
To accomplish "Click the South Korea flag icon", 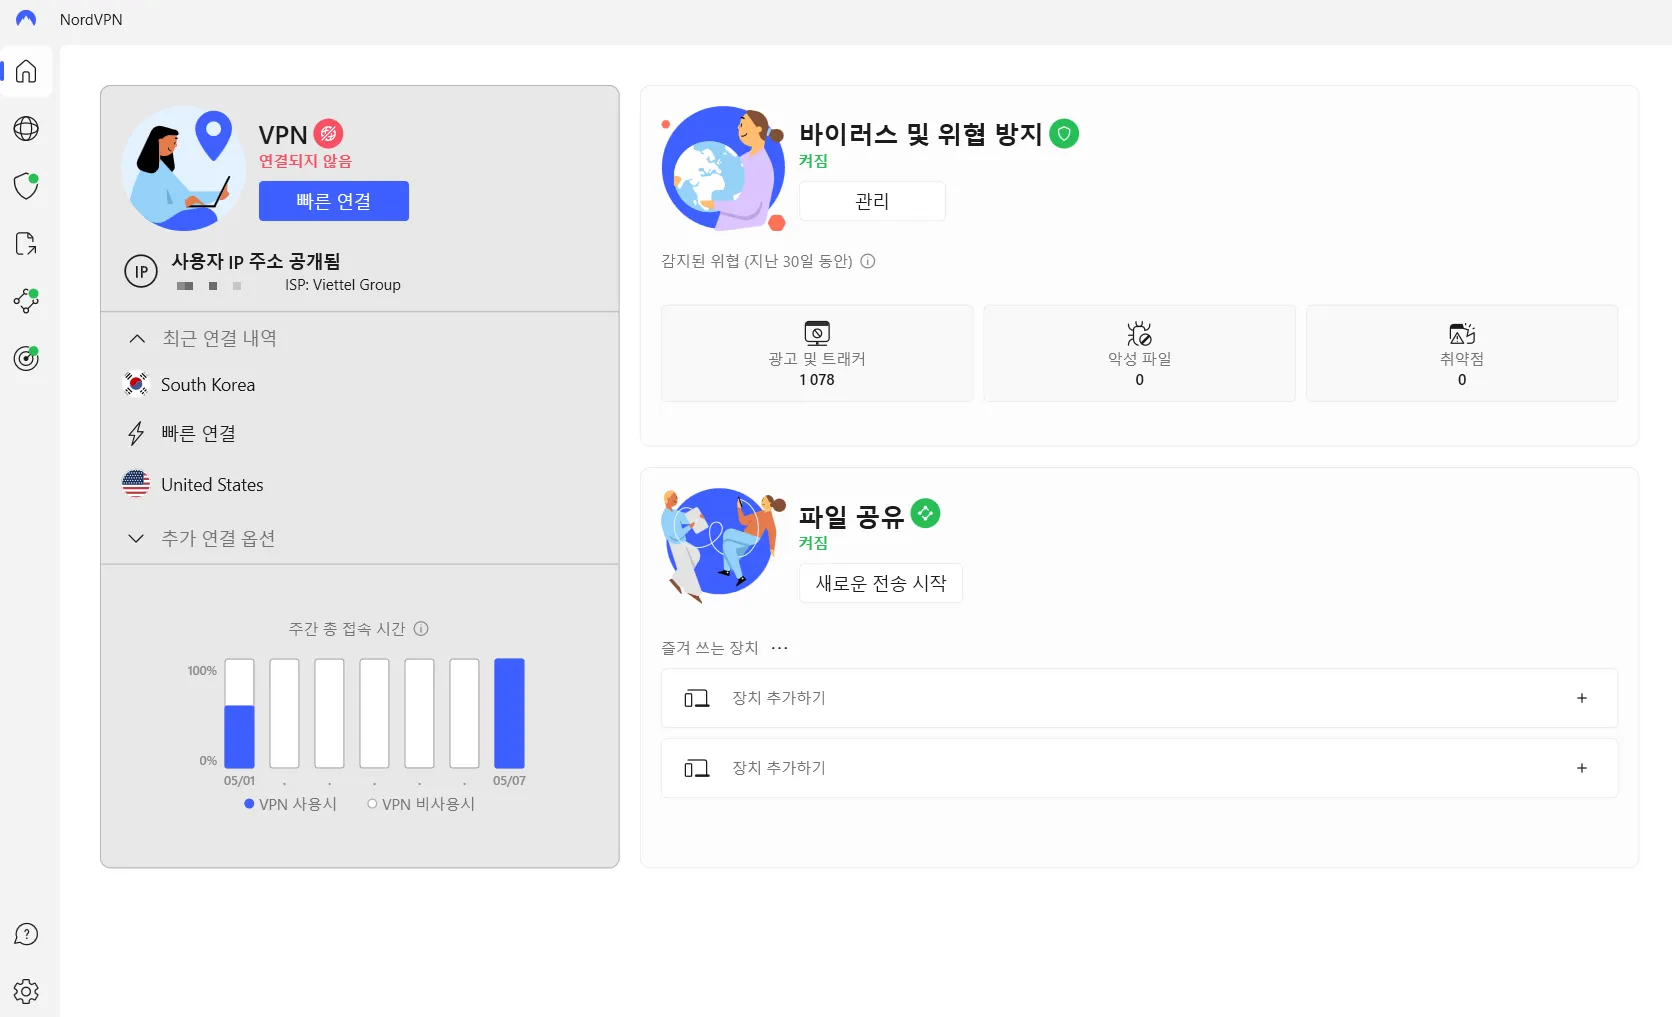I will tap(136, 384).
